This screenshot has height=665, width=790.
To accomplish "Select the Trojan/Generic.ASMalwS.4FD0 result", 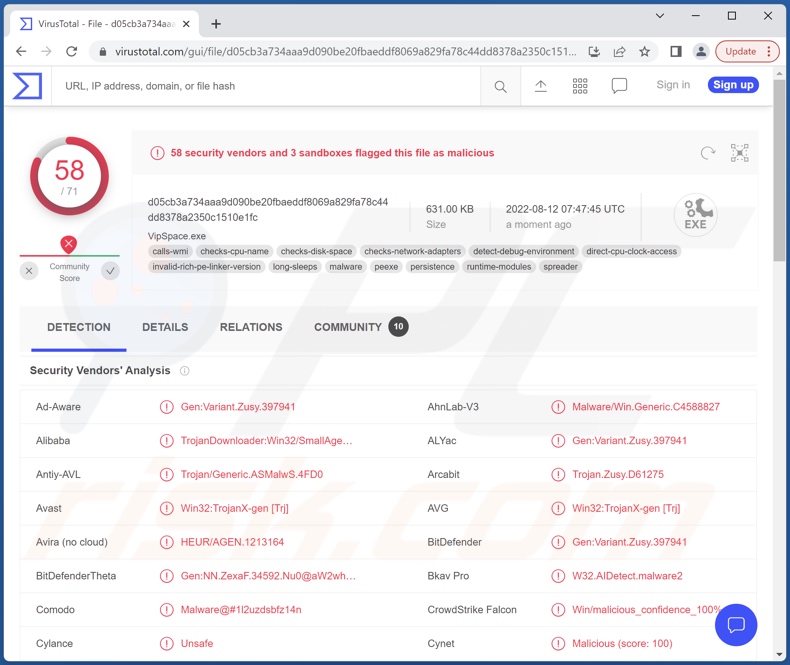I will 251,474.
